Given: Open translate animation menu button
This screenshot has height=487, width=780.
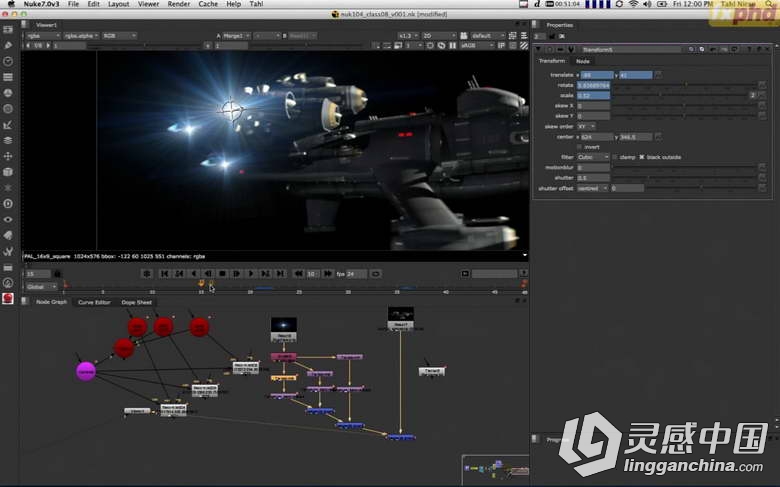Looking at the screenshot, I should pyautogui.click(x=658, y=75).
